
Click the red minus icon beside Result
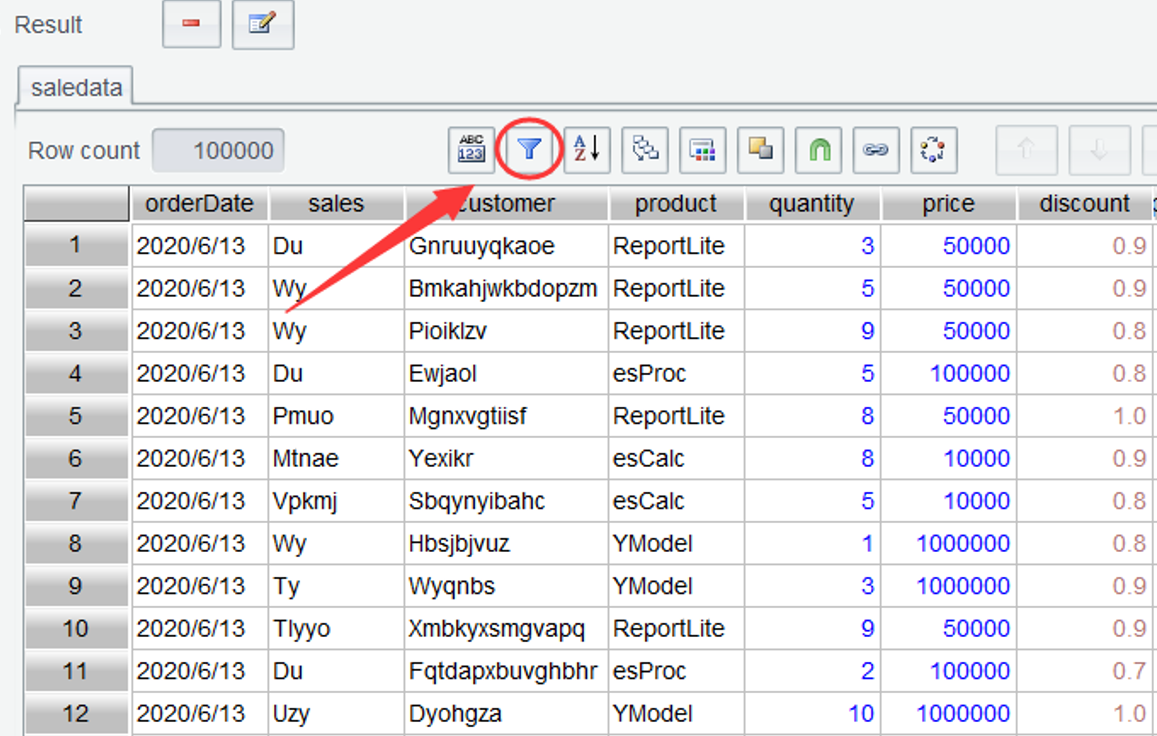click(191, 24)
